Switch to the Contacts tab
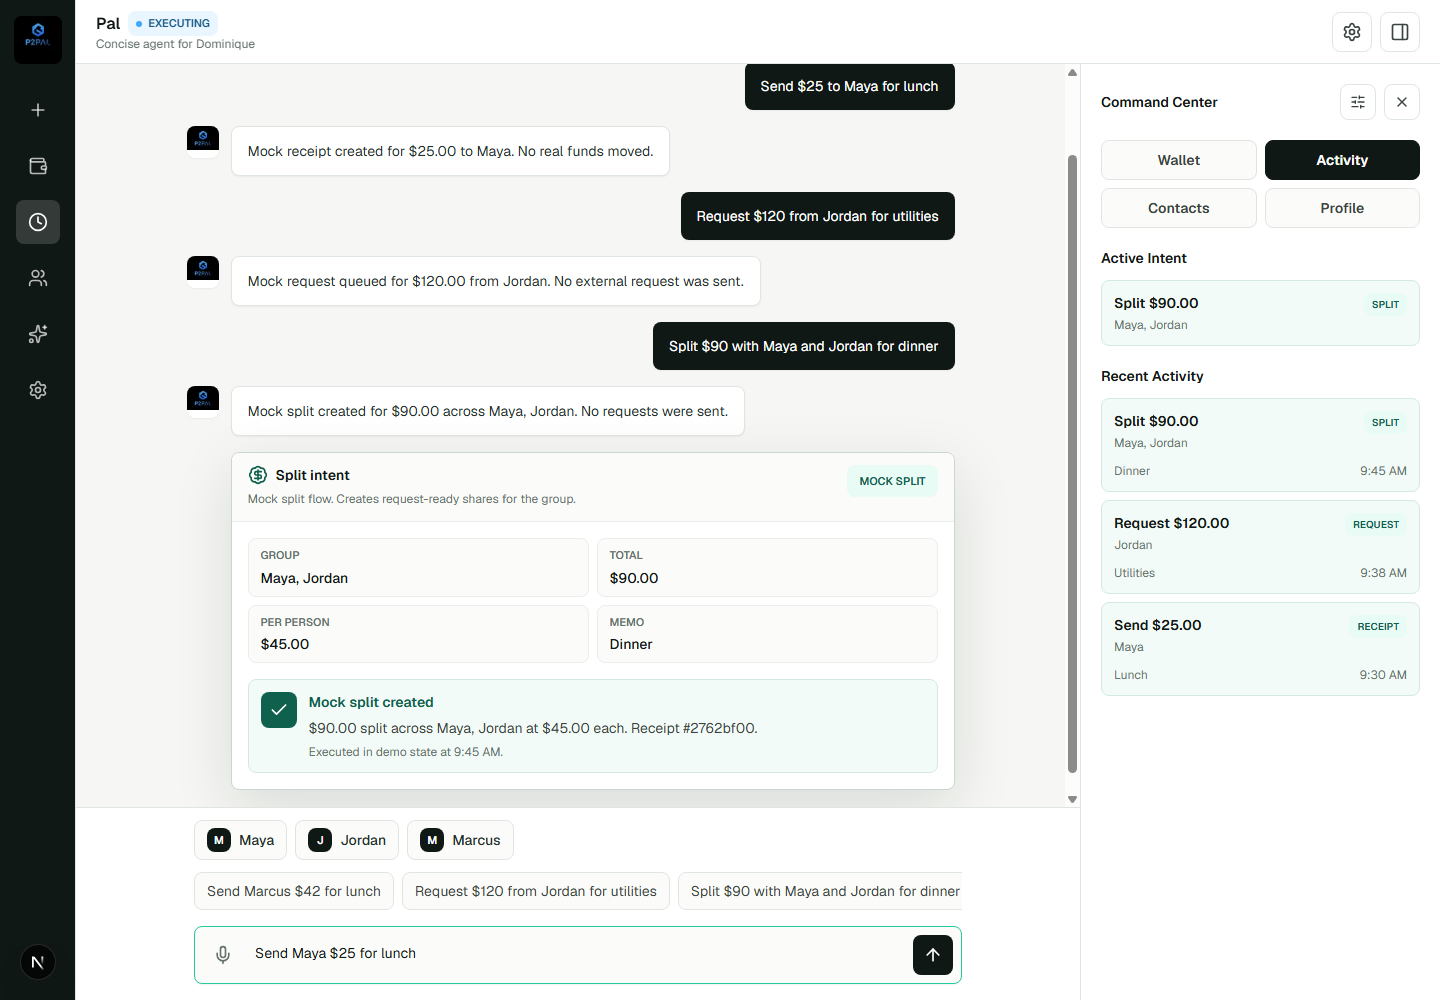Screen dimensions: 1440x1000 coord(1179,208)
